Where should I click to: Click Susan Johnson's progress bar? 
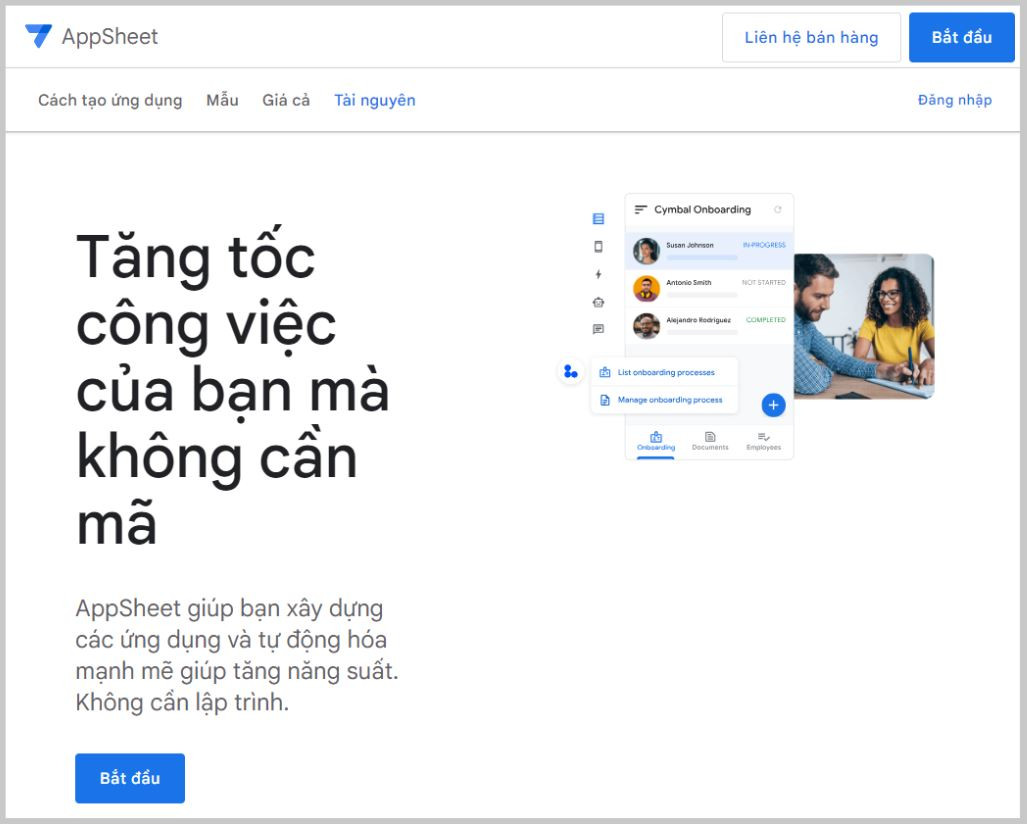point(701,257)
